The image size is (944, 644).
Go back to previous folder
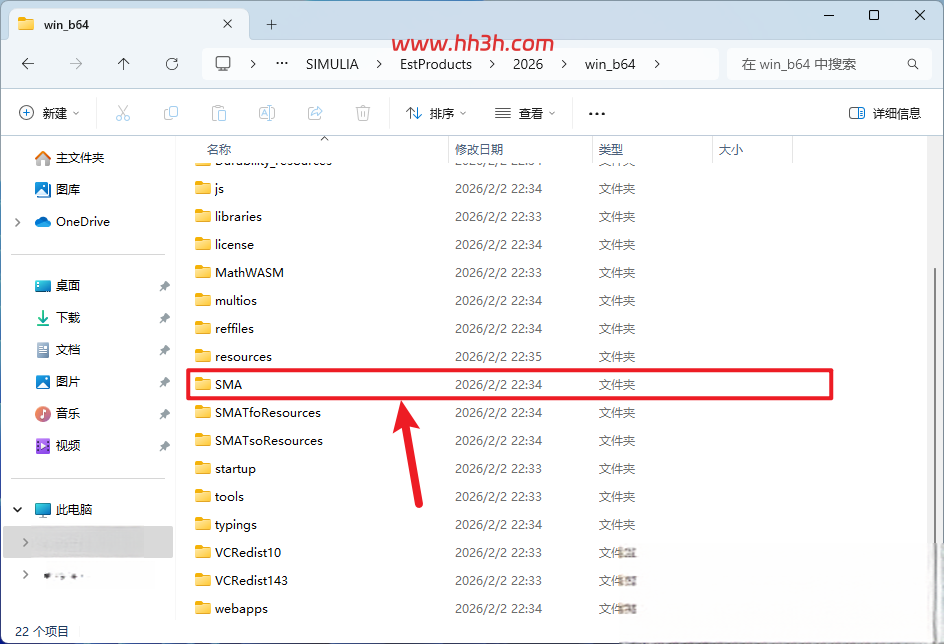(x=28, y=64)
